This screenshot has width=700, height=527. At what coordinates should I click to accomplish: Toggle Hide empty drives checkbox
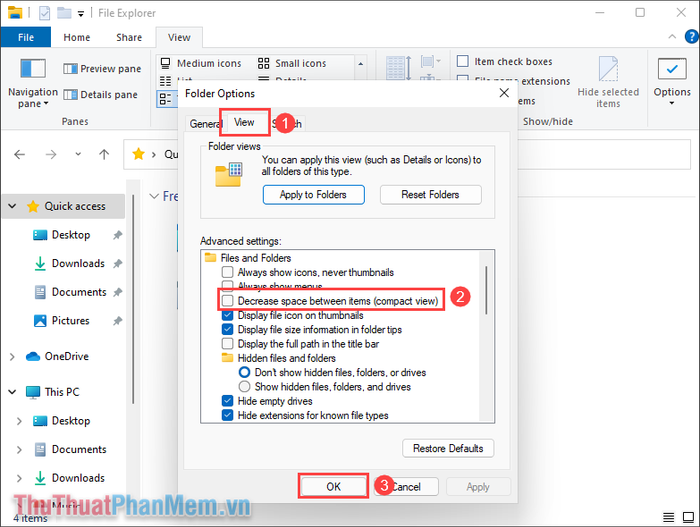click(229, 400)
